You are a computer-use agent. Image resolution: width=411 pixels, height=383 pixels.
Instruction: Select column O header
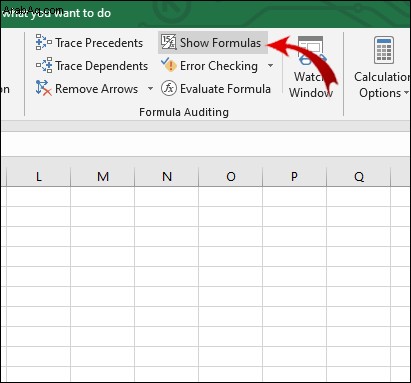tap(231, 176)
